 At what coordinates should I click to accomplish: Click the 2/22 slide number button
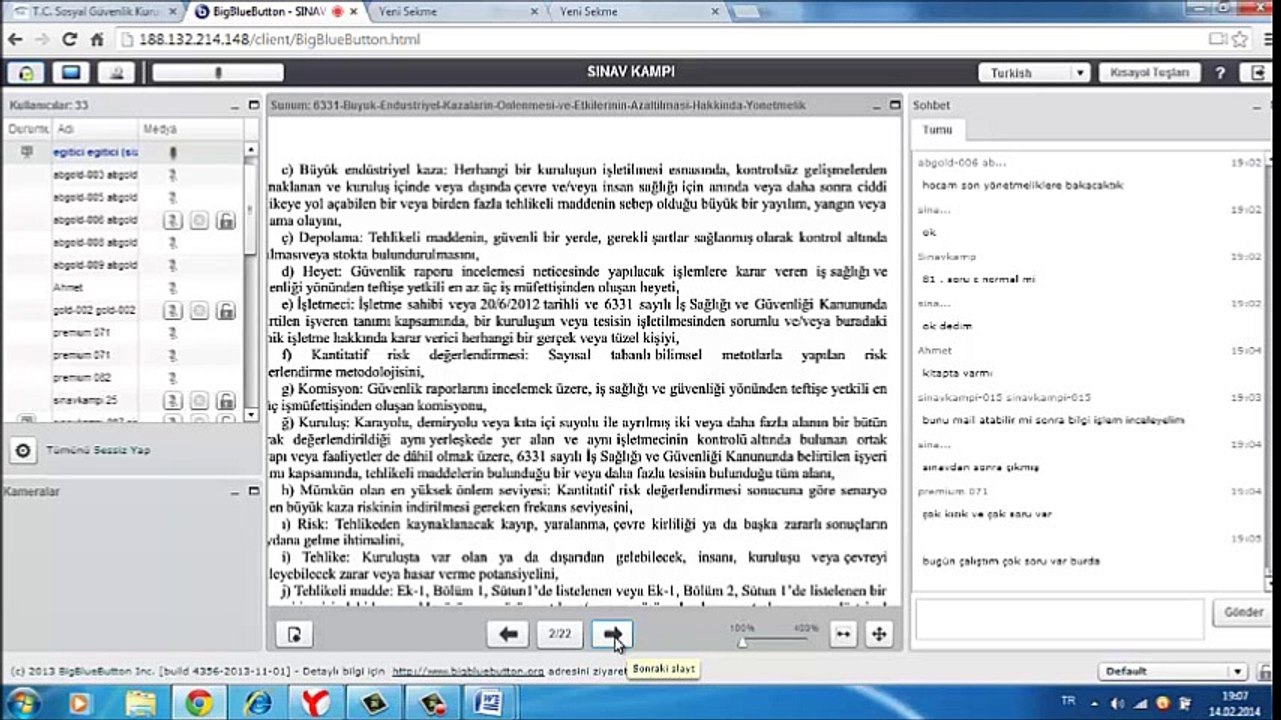coord(560,634)
